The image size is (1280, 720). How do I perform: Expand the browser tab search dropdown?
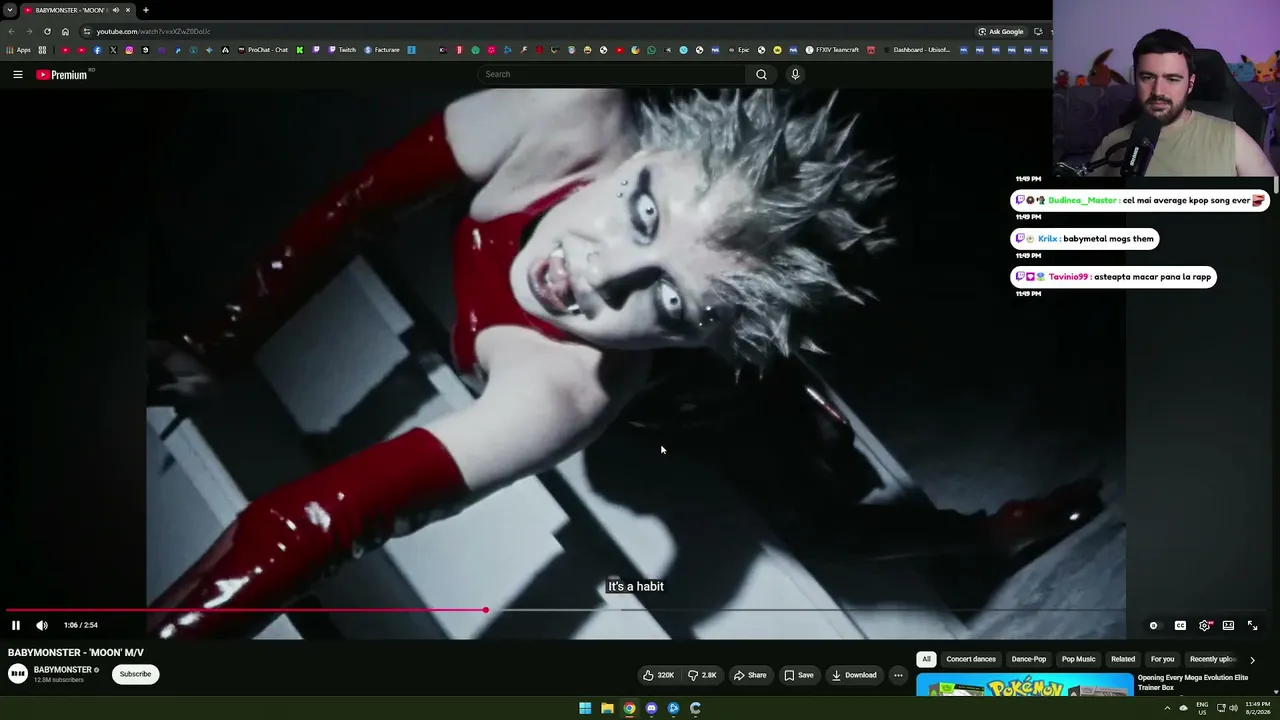pyautogui.click(x=9, y=10)
